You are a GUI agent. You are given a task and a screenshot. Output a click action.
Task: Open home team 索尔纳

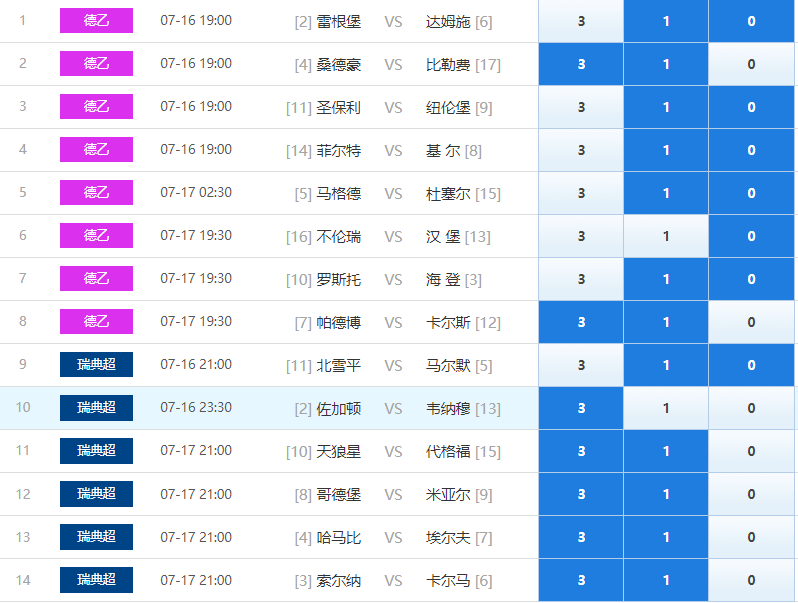(x=338, y=581)
